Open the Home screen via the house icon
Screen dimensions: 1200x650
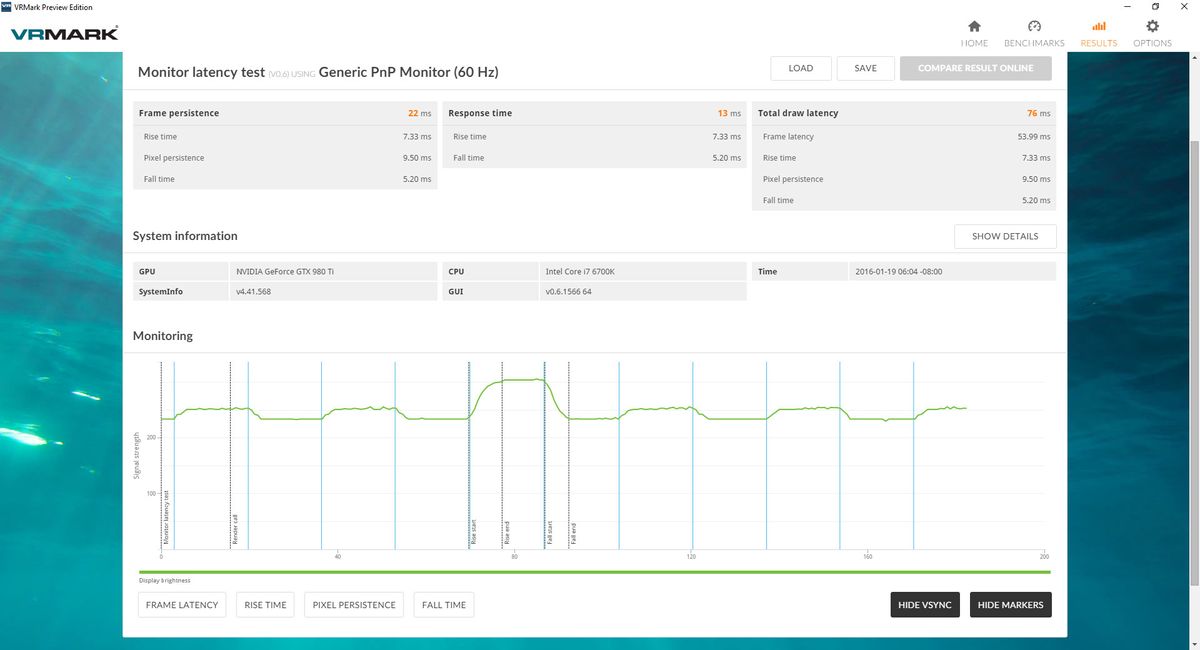point(974,29)
